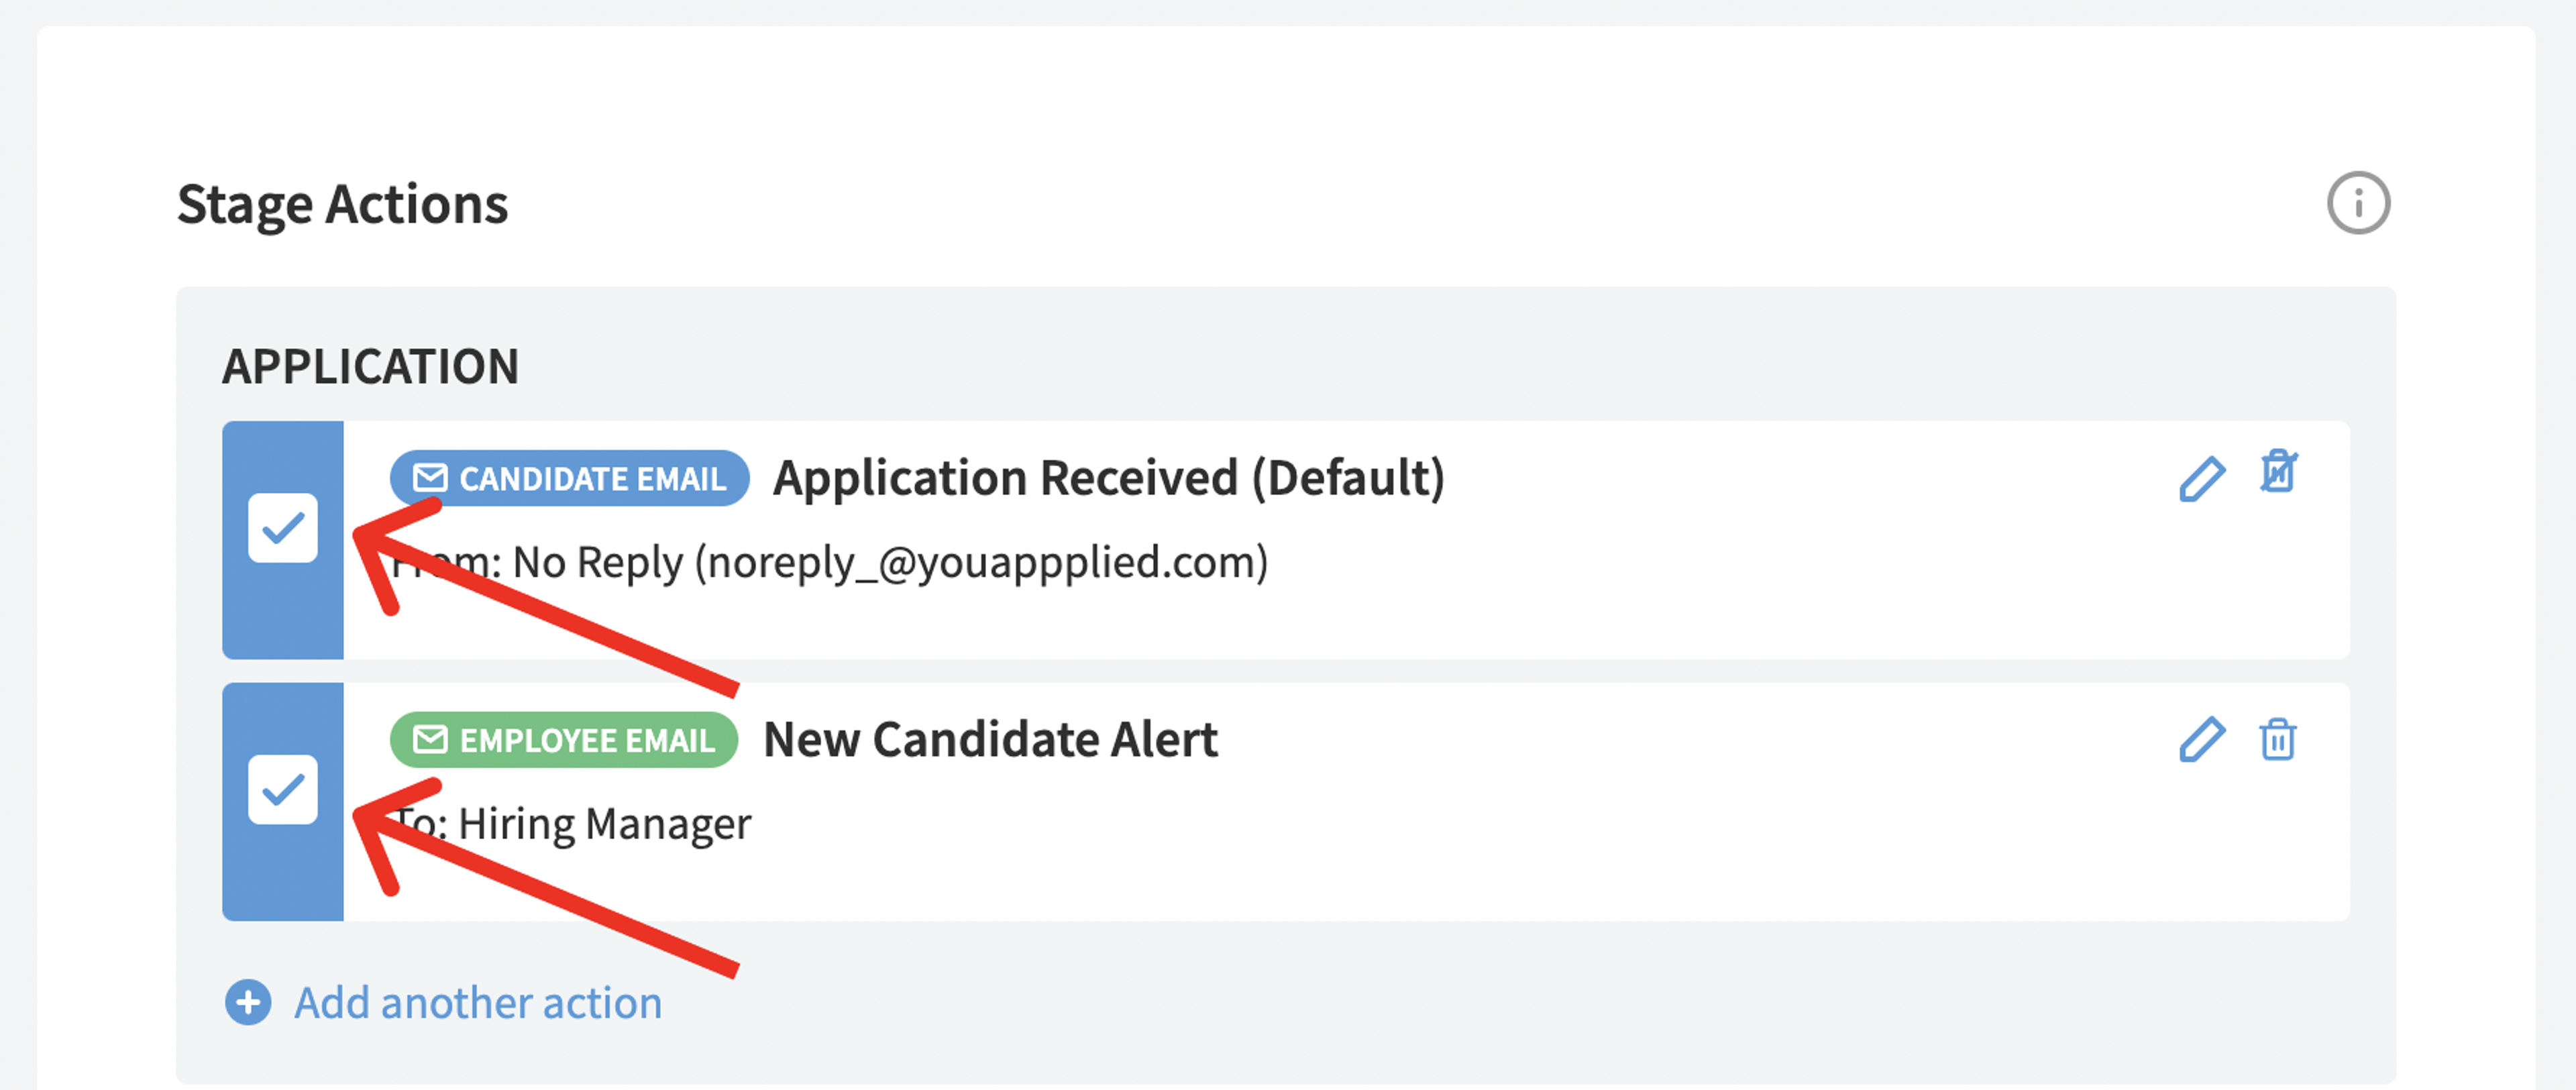Click the Stage Actions section heading
2576x1090 pixels.
pyautogui.click(x=343, y=205)
